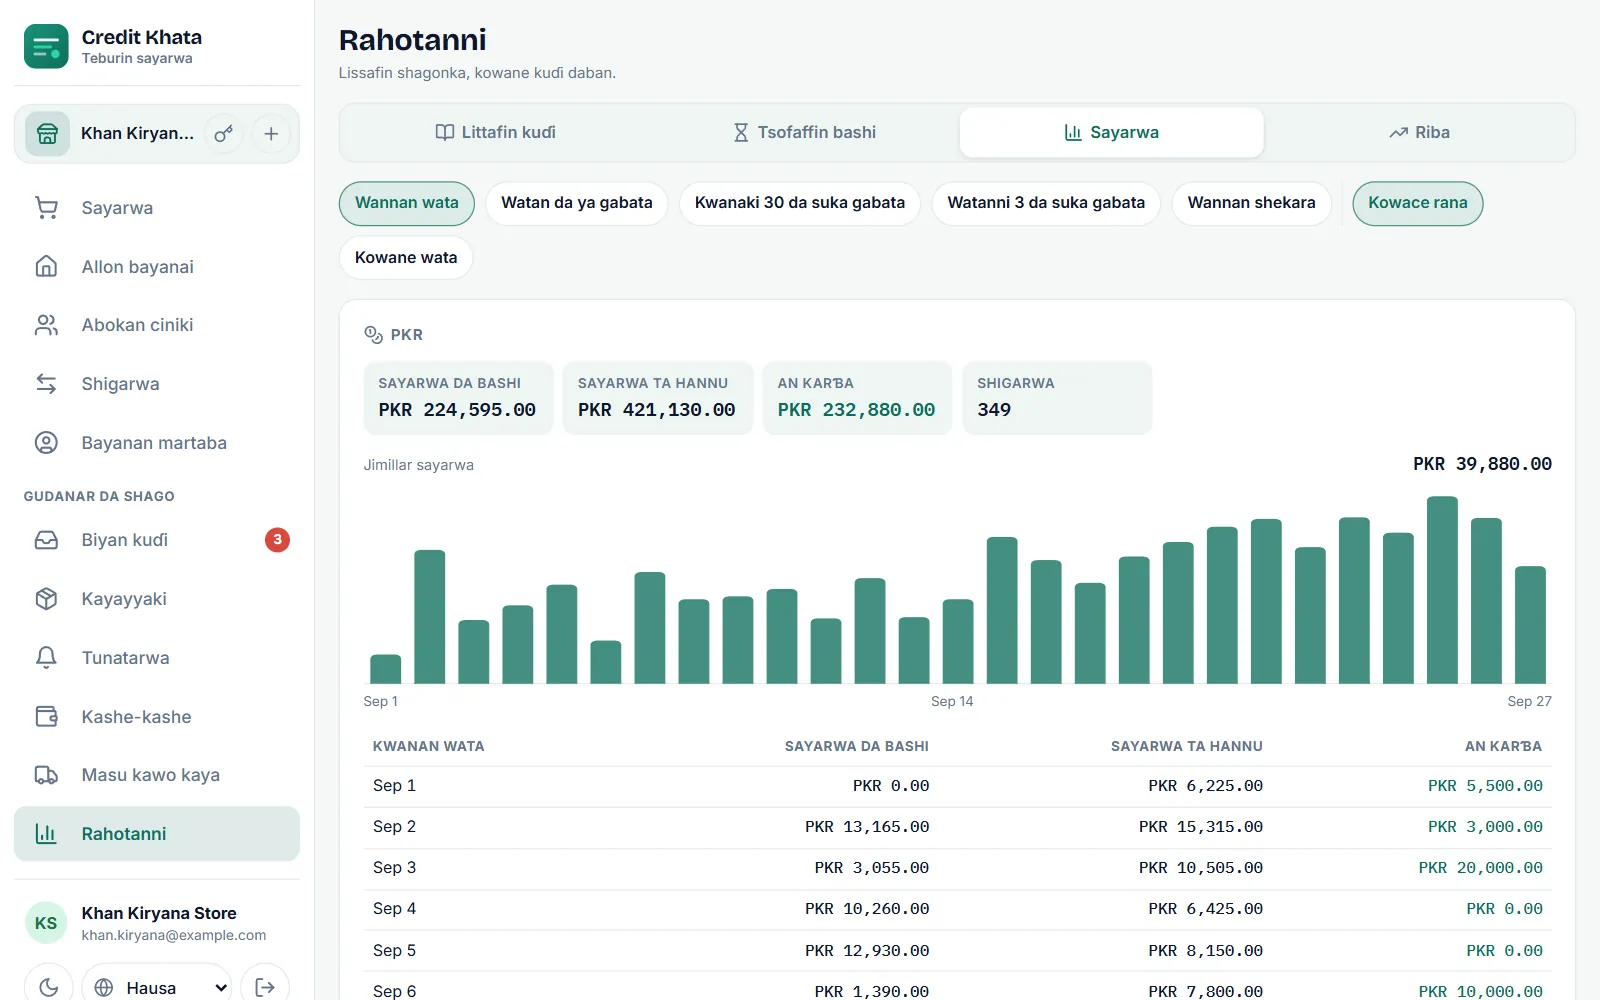Switch to the Riba tab

pyautogui.click(x=1419, y=133)
